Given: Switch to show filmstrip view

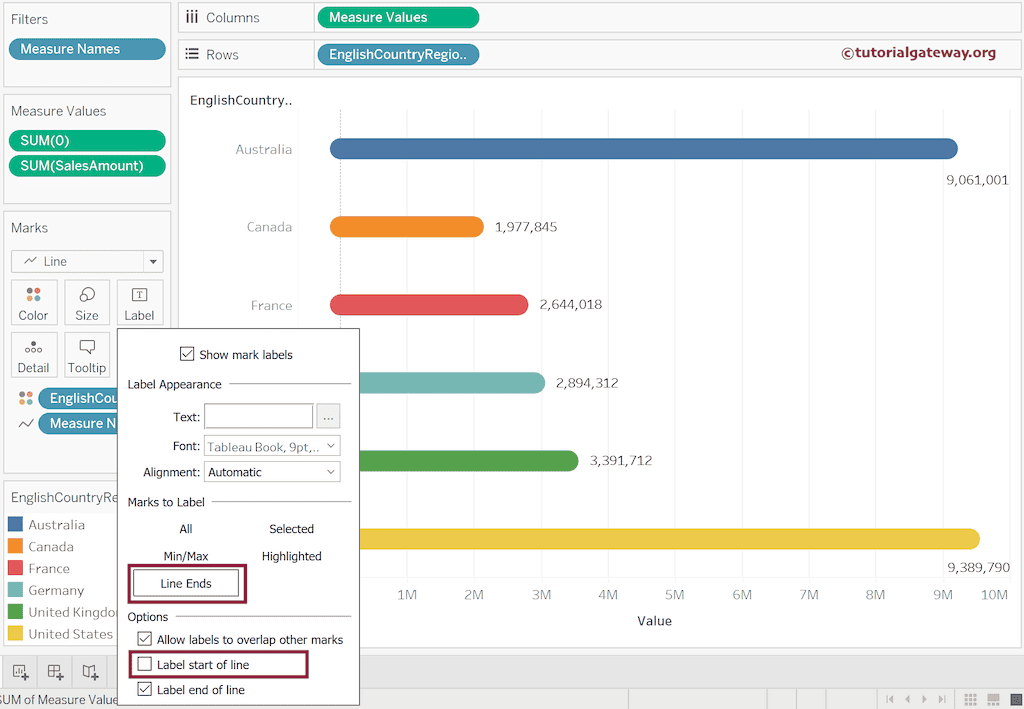Looking at the screenshot, I should (x=993, y=699).
